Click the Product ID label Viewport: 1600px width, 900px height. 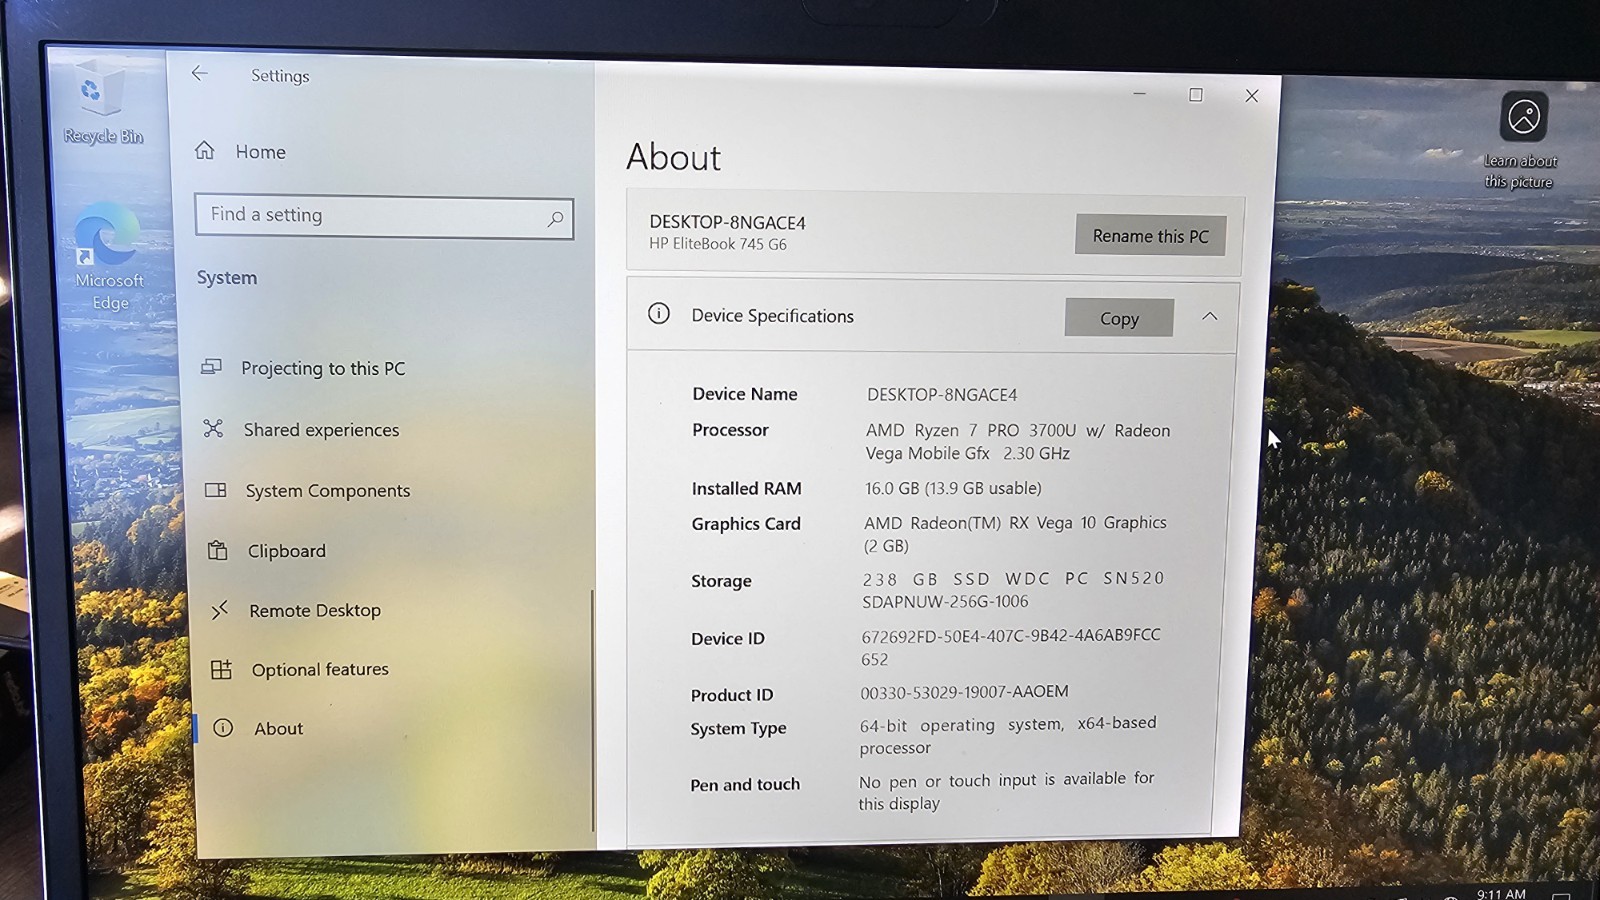click(x=732, y=695)
